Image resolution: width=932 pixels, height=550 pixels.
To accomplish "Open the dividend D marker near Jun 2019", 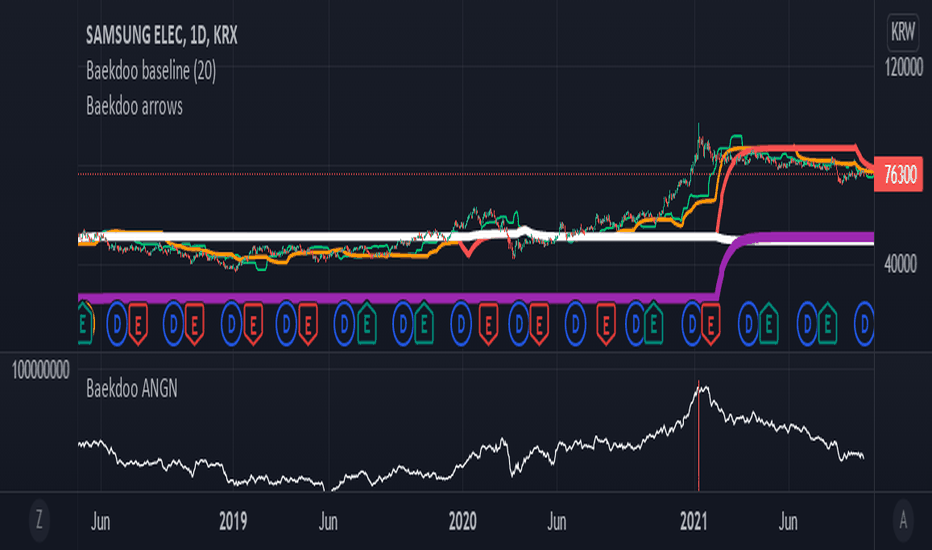I will tap(344, 324).
